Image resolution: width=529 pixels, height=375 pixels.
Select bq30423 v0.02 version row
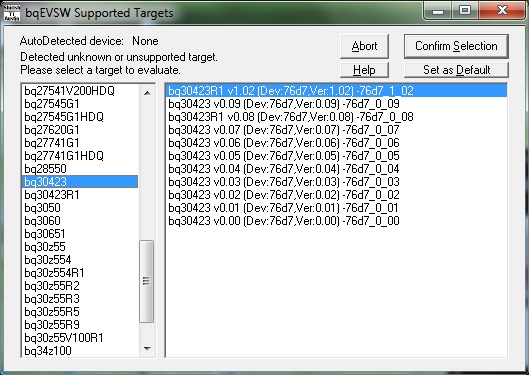(336, 195)
